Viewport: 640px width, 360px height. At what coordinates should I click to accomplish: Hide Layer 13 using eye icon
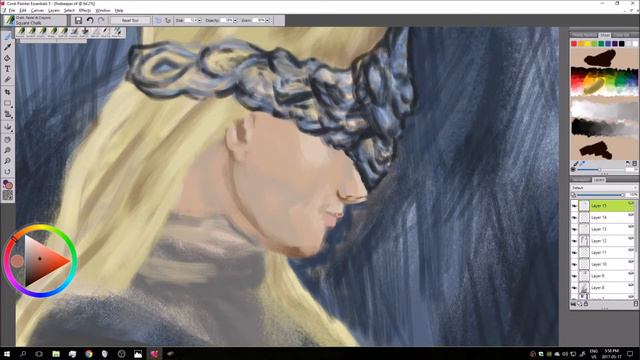tap(574, 229)
